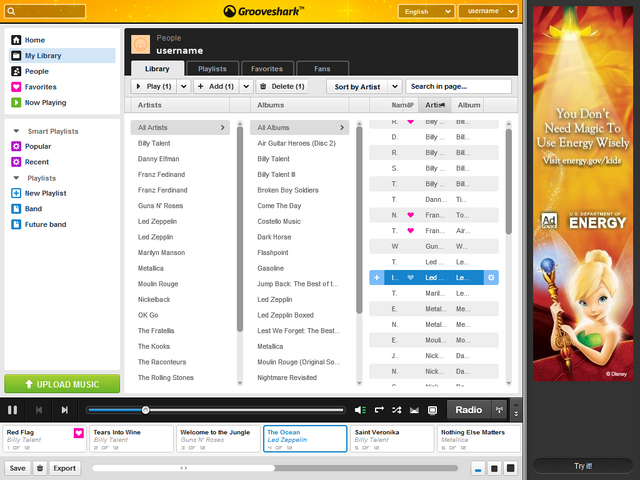Screen dimensions: 640x480
Task: Switch to the Playlists tab
Action: pos(212,69)
